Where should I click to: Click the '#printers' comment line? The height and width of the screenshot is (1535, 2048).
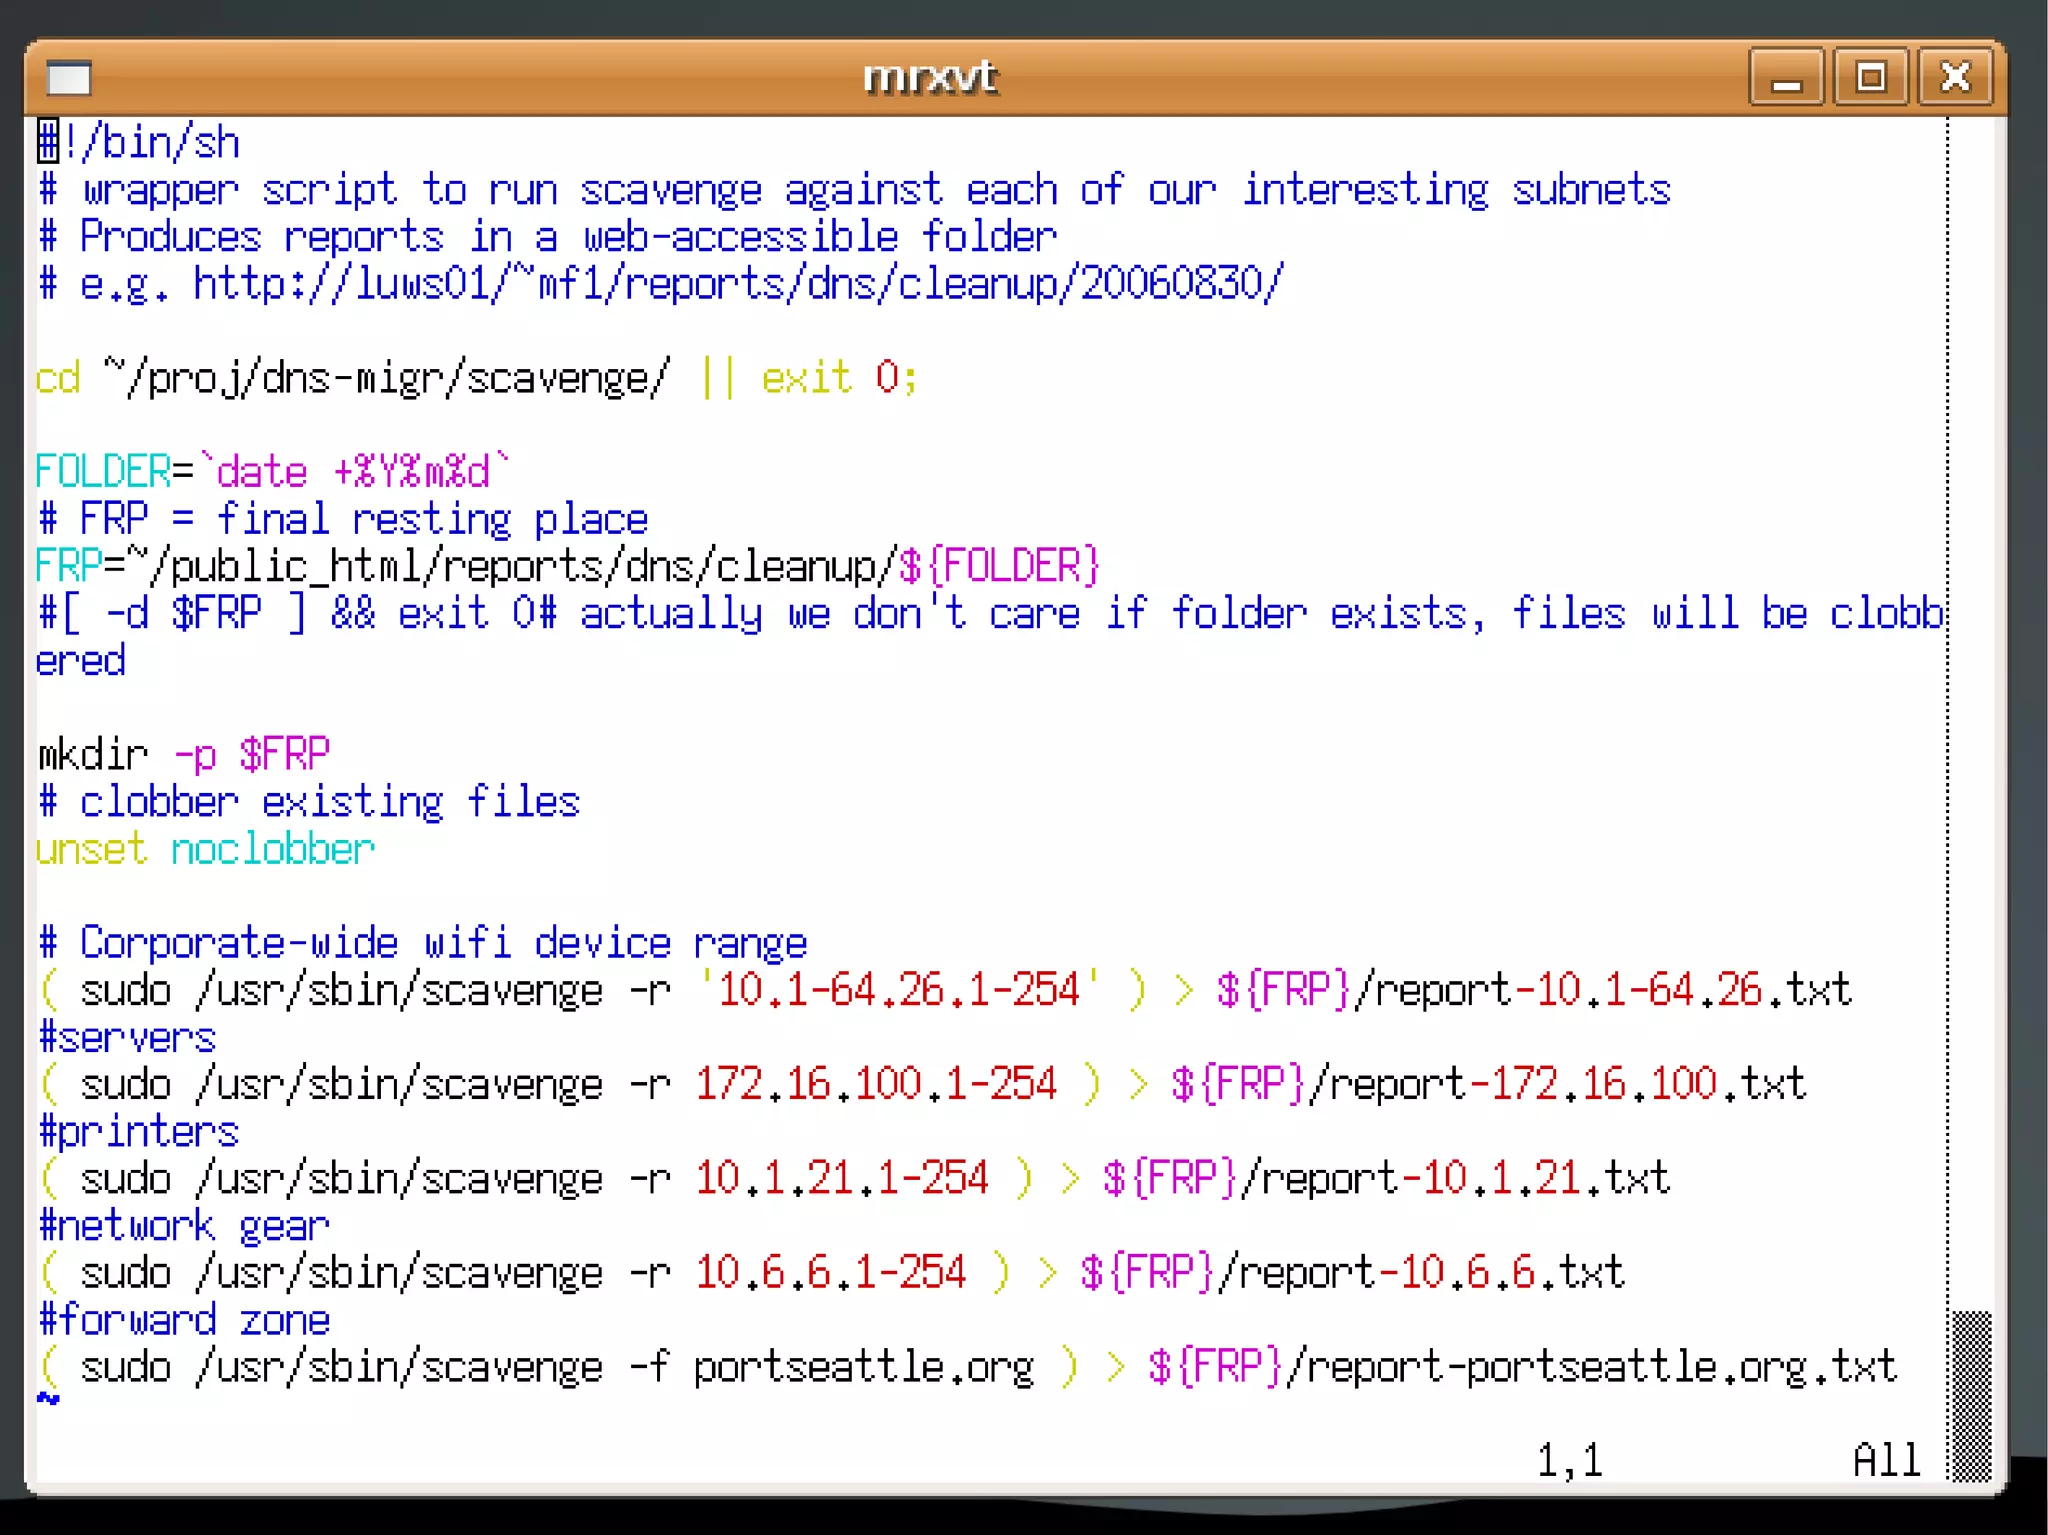[x=139, y=1132]
